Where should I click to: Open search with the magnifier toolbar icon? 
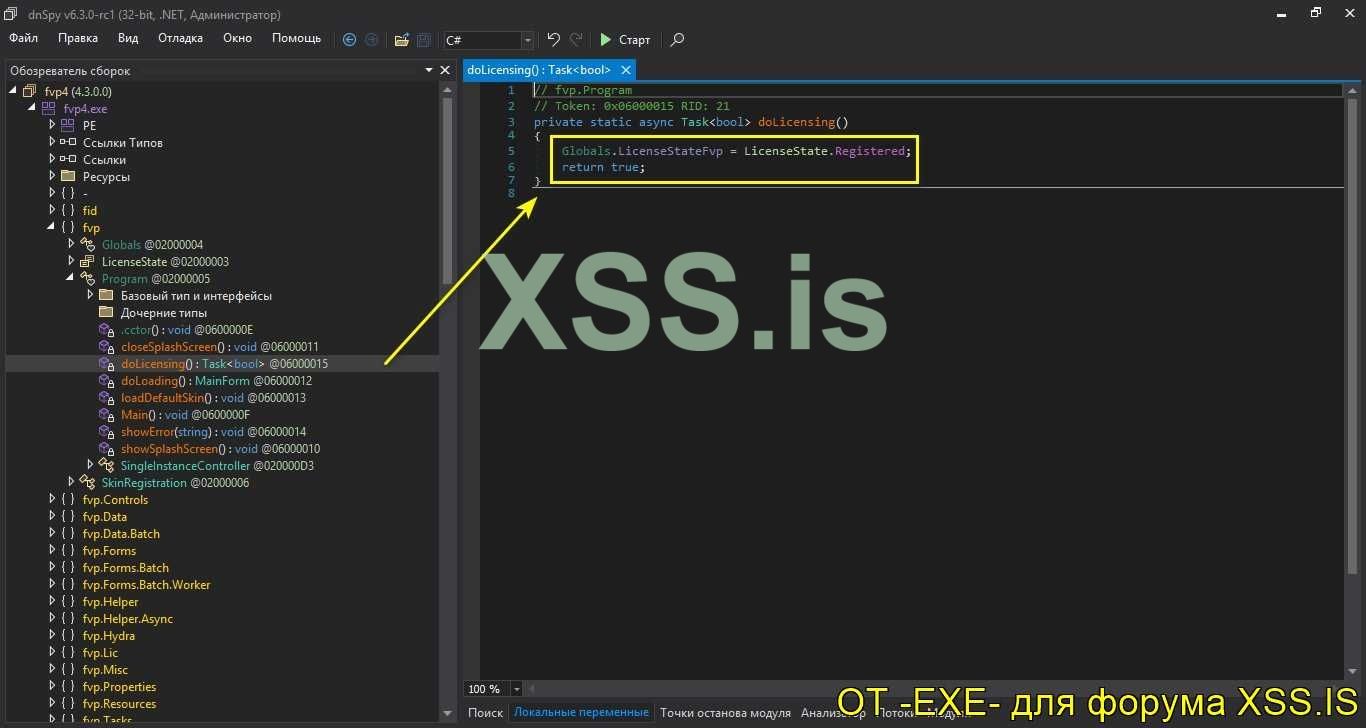point(677,40)
